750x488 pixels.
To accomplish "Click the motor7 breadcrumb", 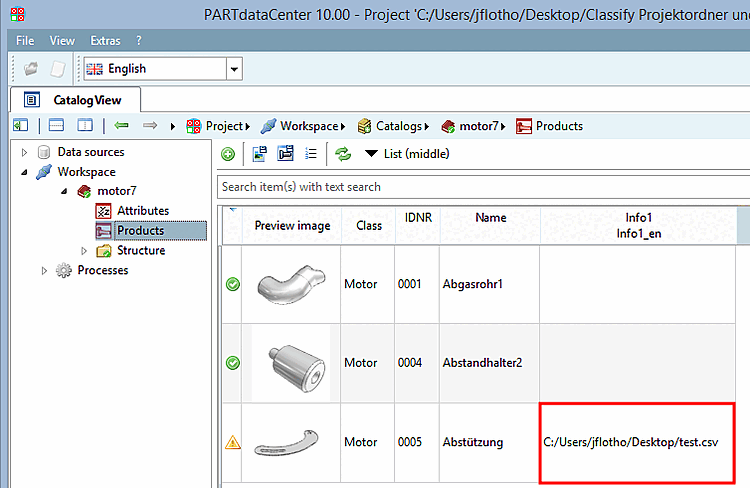I will (470, 126).
